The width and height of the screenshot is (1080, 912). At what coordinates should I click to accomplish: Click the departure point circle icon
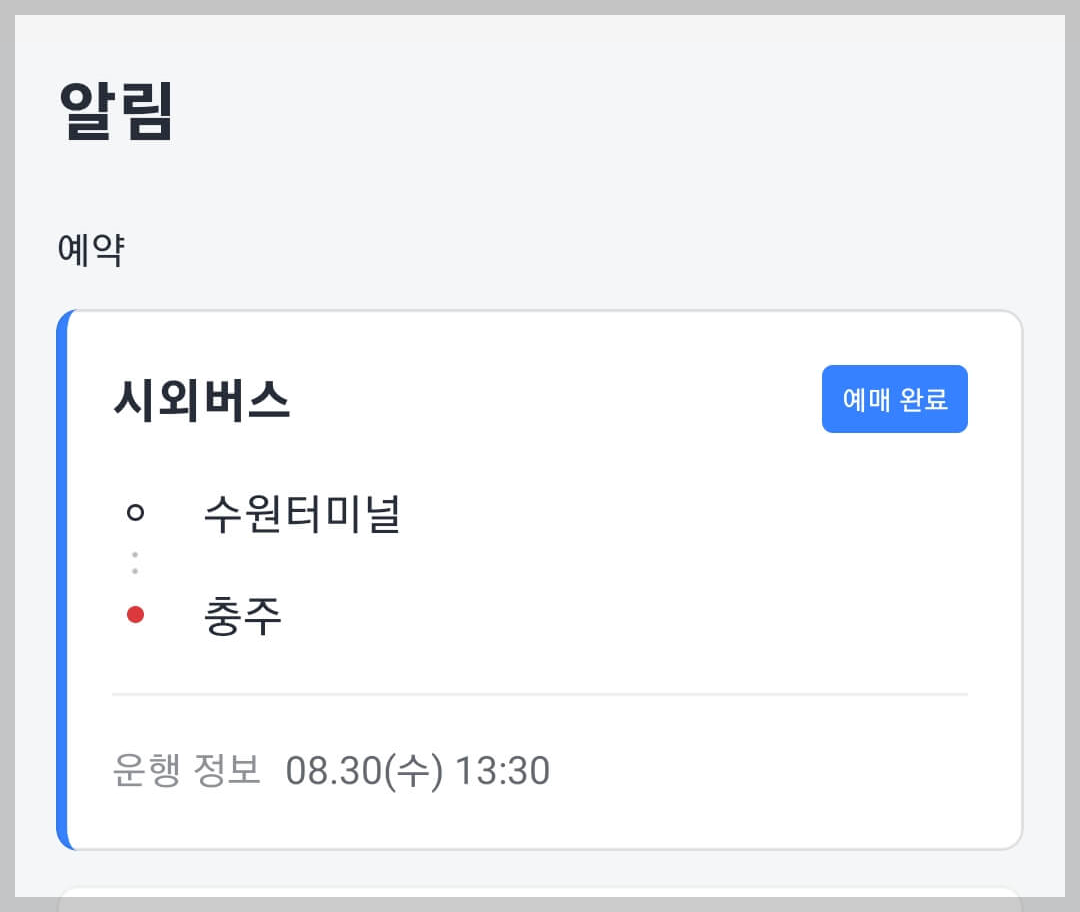pyautogui.click(x=135, y=510)
